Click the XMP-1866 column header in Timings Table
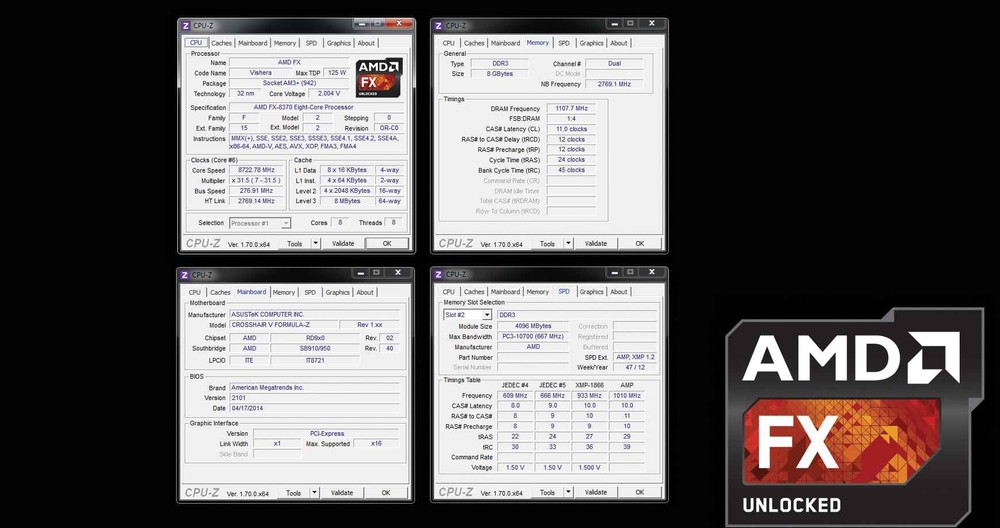This screenshot has height=528, width=1000. 589,385
